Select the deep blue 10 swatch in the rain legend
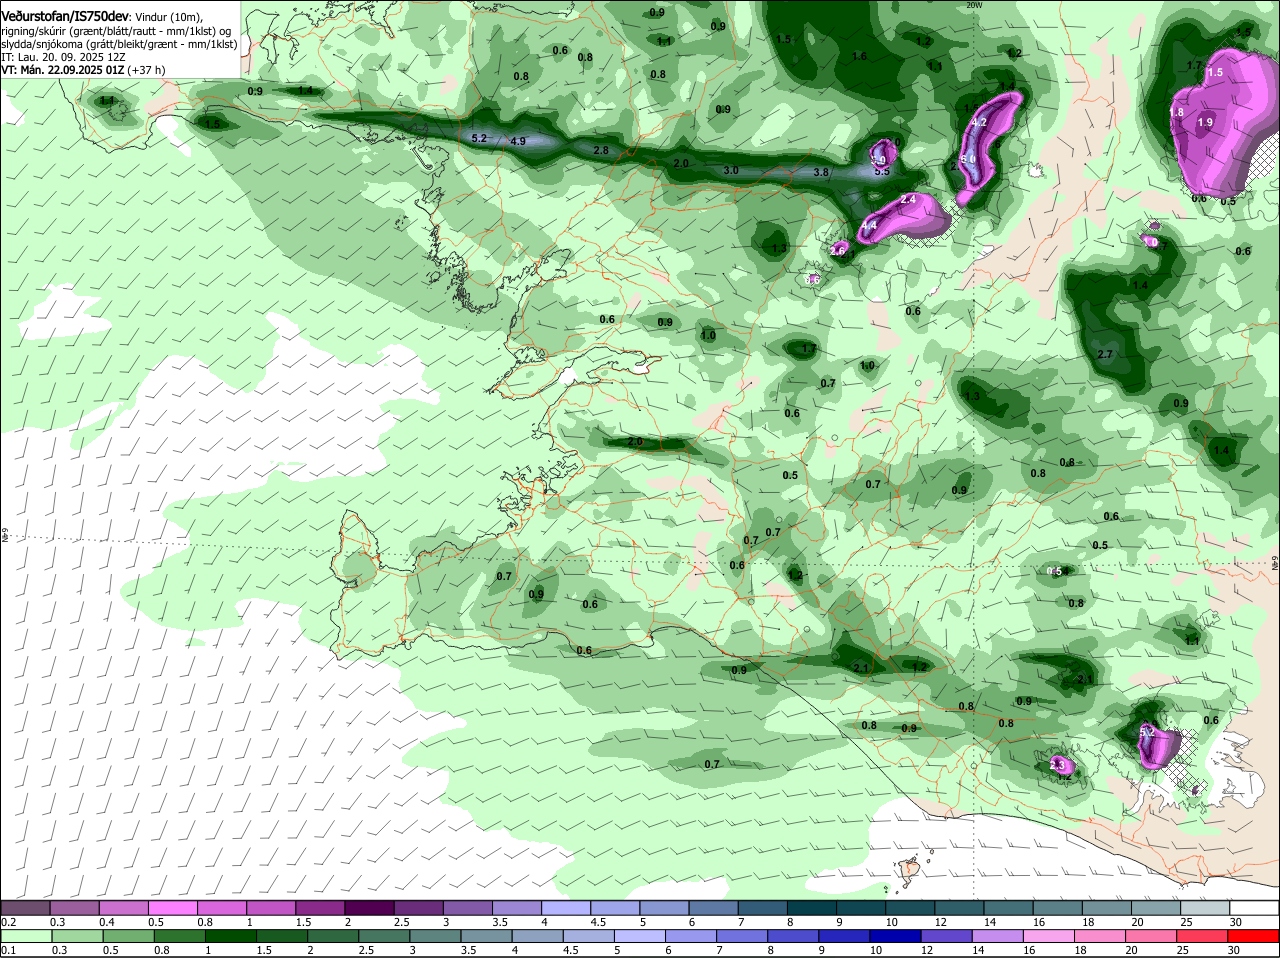 [x=896, y=936]
